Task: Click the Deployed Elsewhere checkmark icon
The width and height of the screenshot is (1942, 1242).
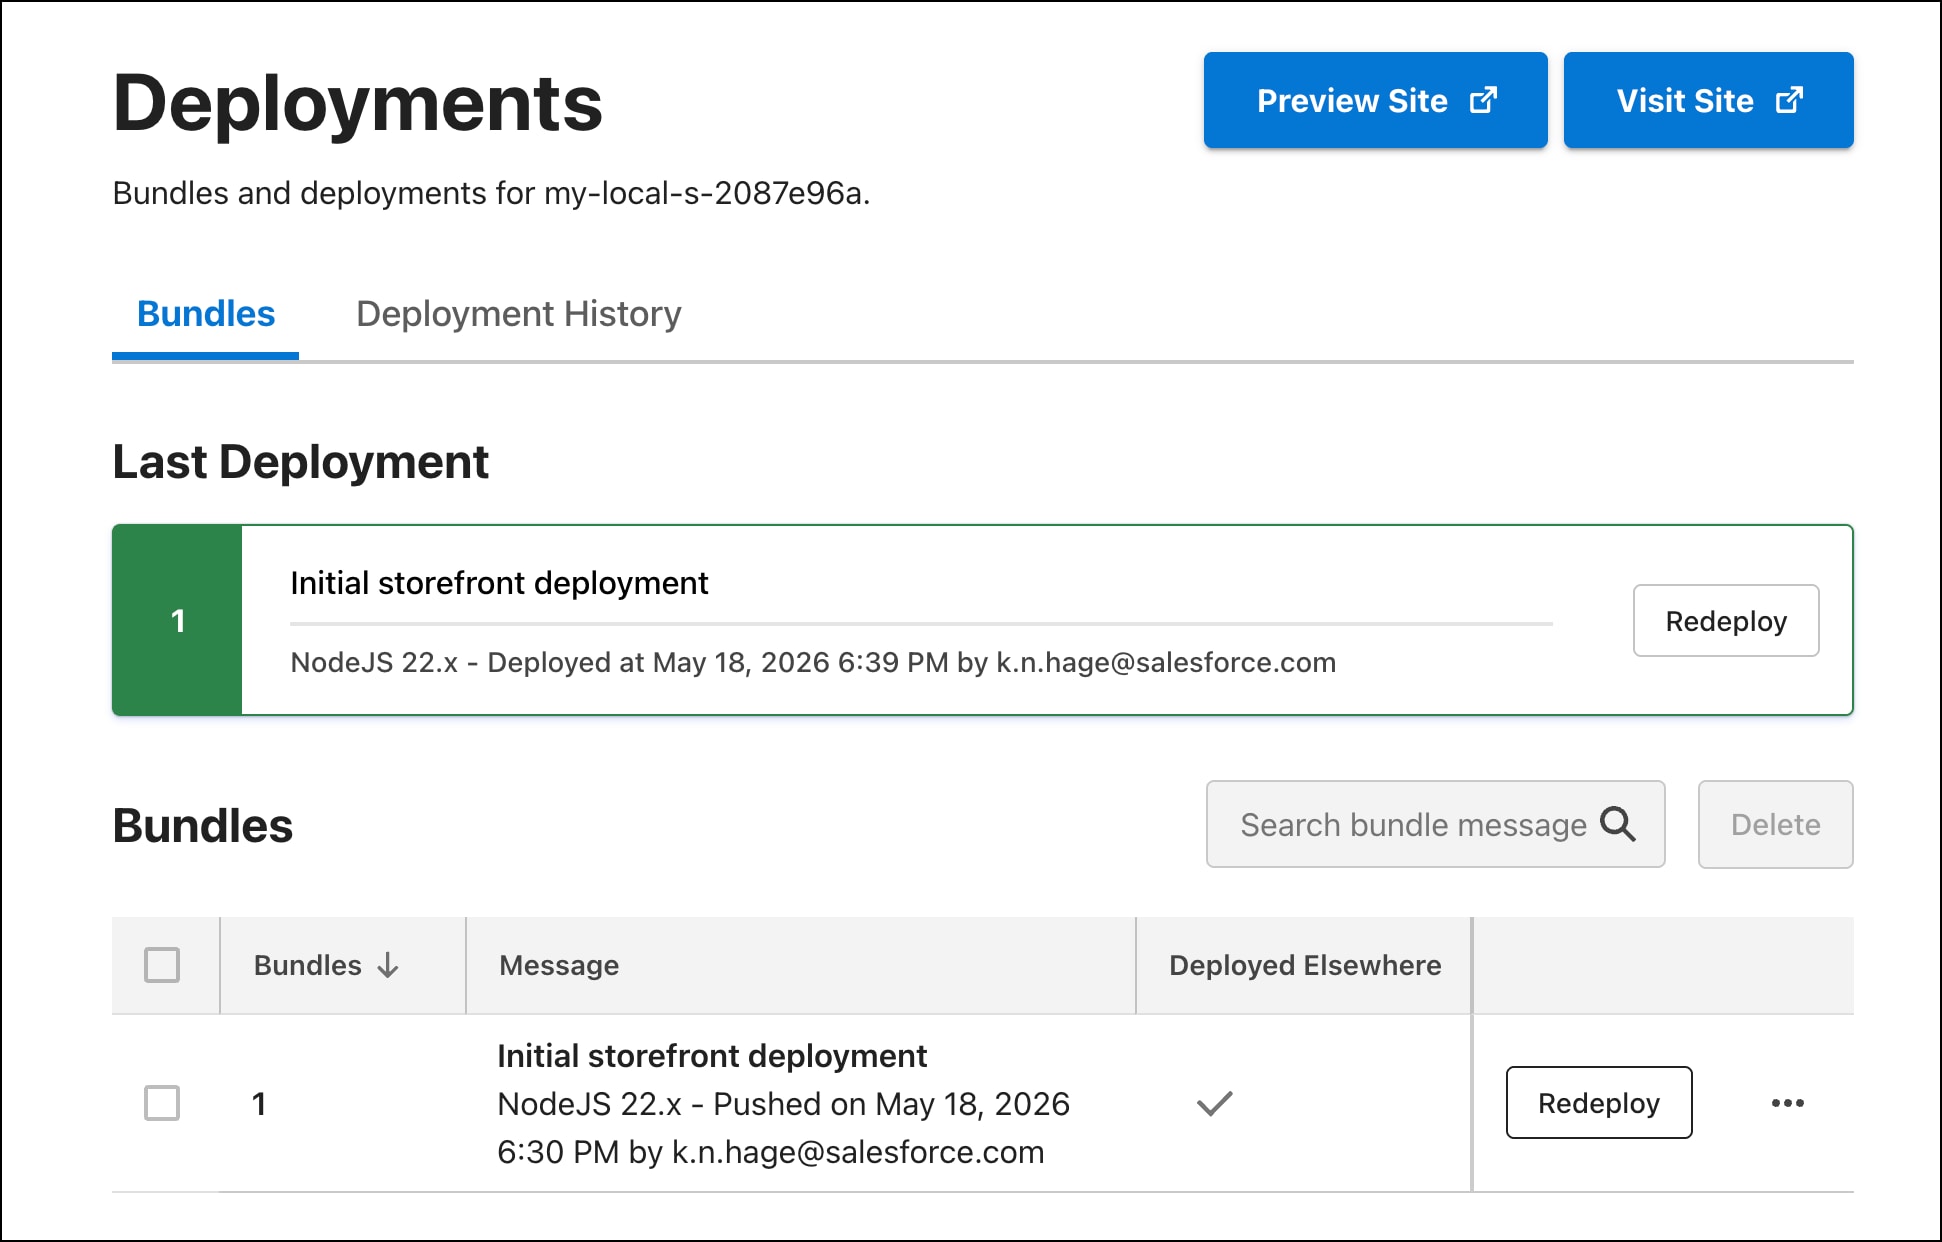Action: point(1215,1103)
